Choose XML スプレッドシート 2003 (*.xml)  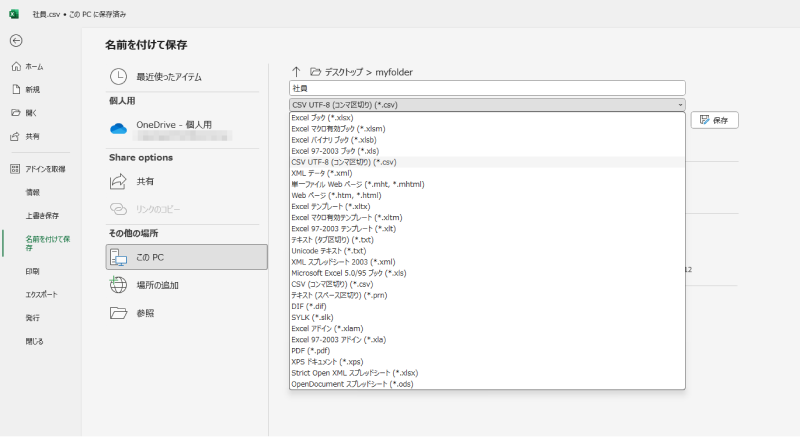(x=487, y=262)
